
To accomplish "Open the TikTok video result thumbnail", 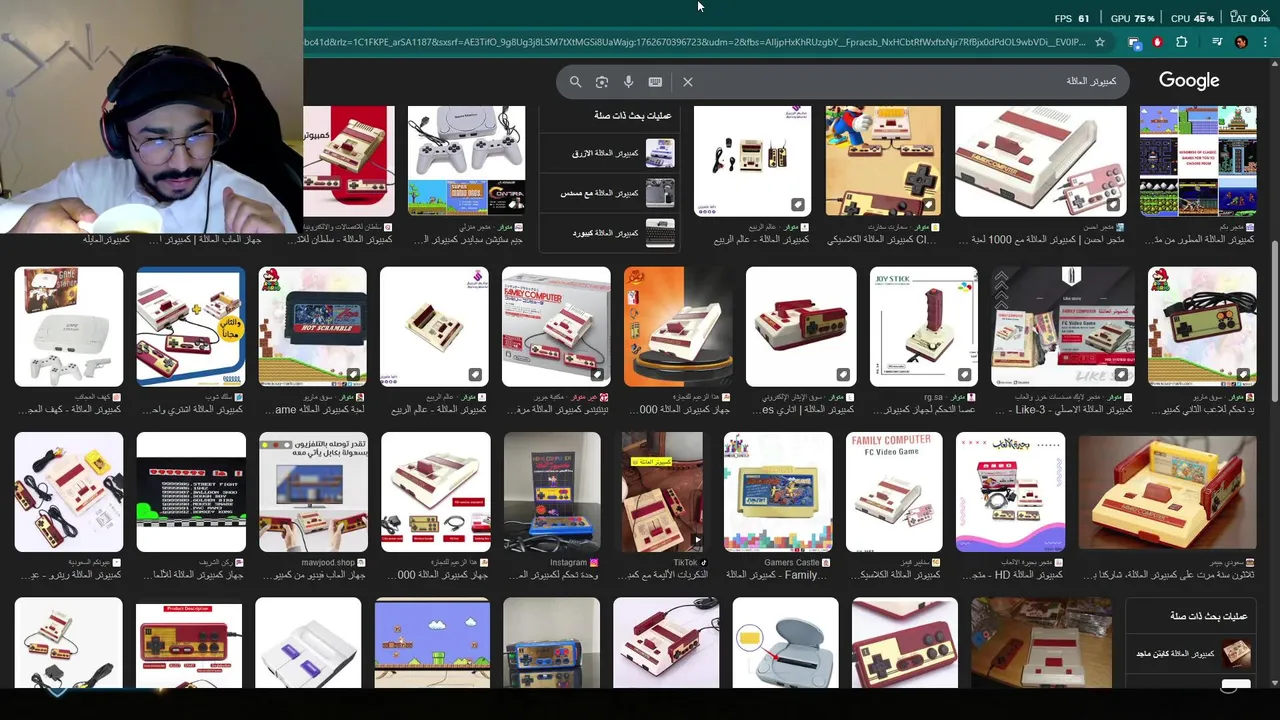I will click(x=662, y=492).
